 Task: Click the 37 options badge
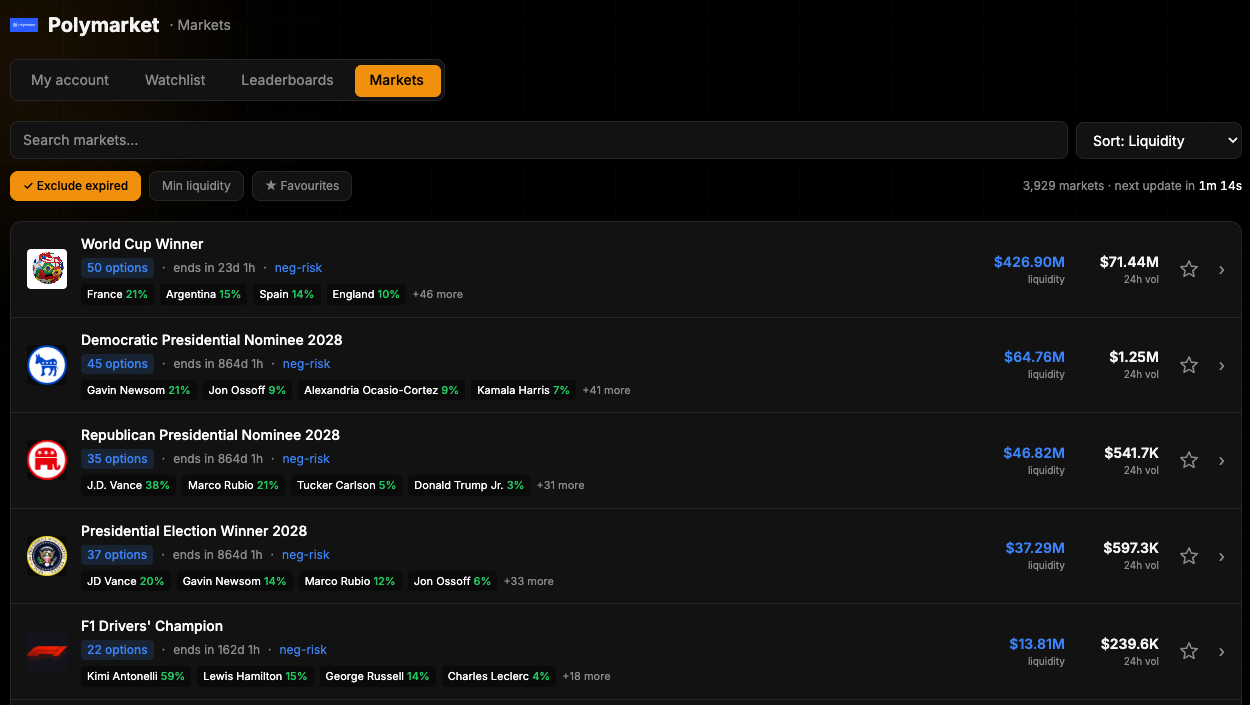117,555
